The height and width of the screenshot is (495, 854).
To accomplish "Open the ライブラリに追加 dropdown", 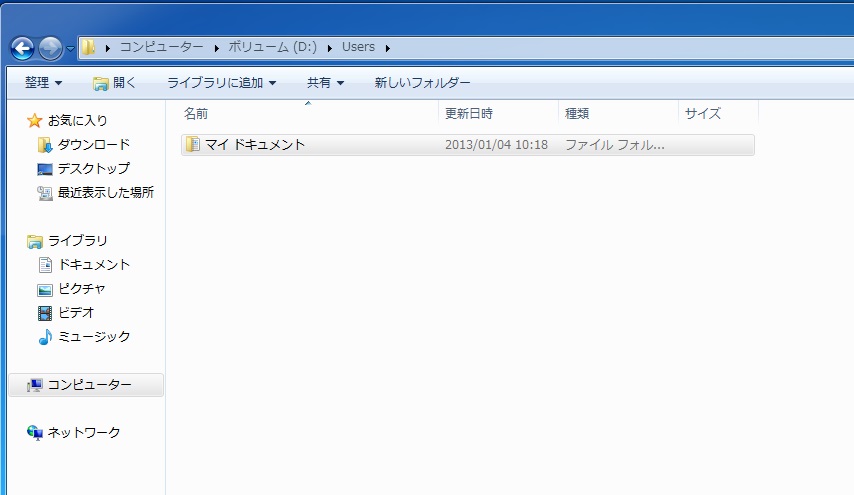I will click(x=222, y=83).
